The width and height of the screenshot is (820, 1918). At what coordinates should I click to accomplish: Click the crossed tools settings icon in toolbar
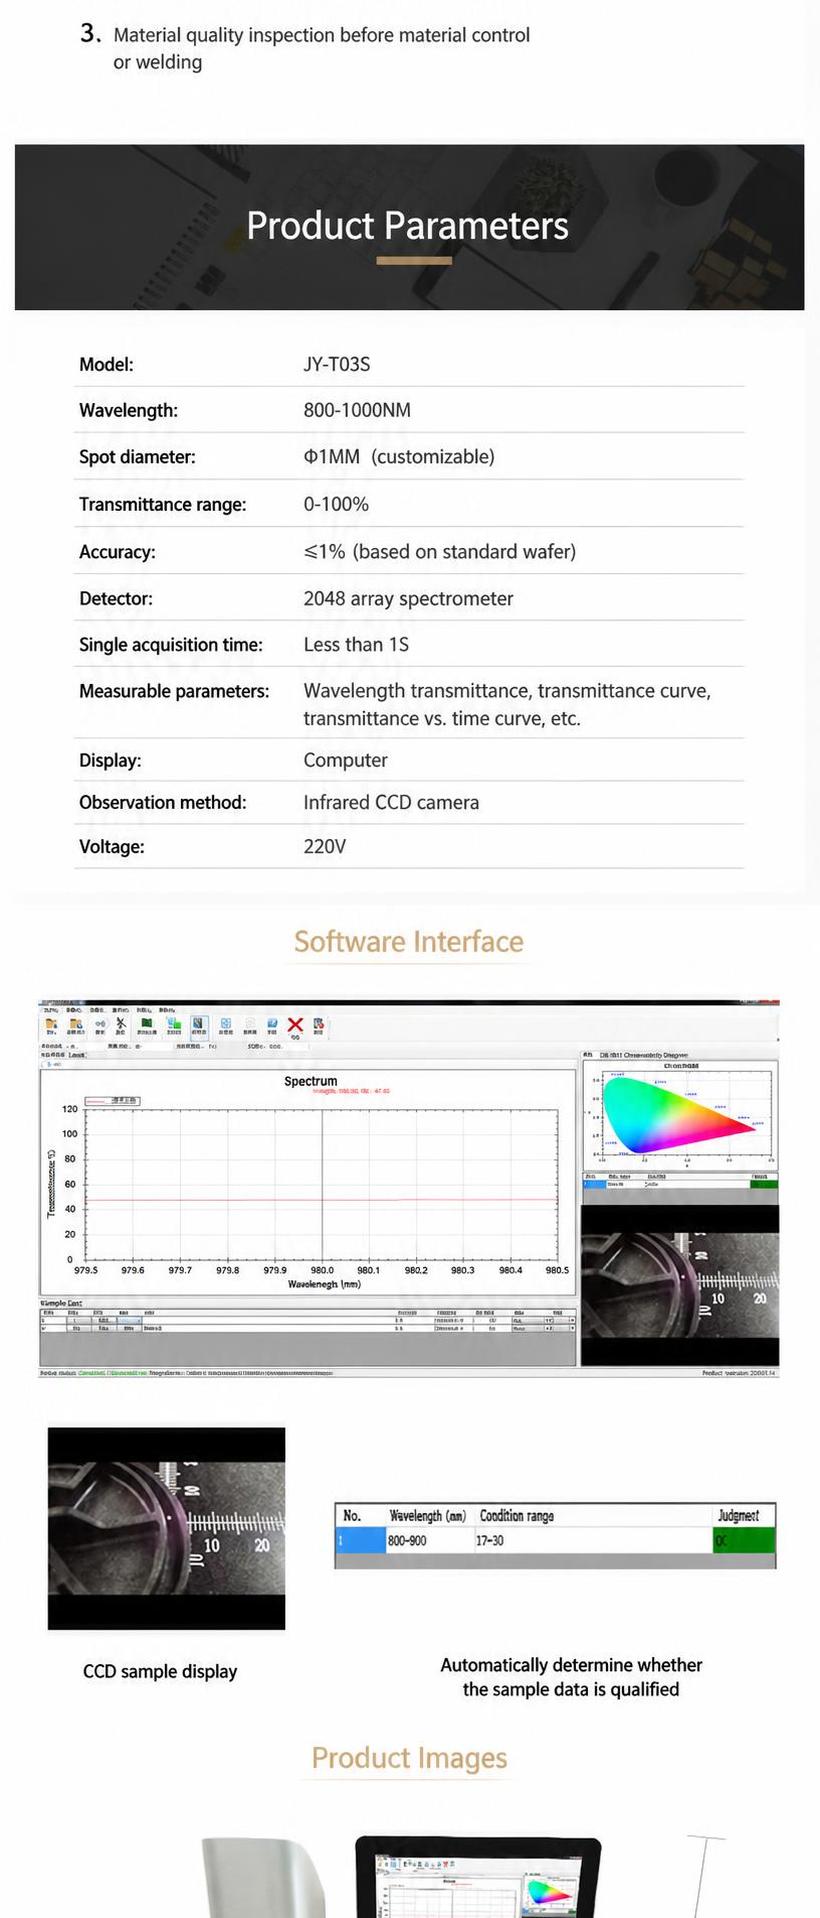121,1024
